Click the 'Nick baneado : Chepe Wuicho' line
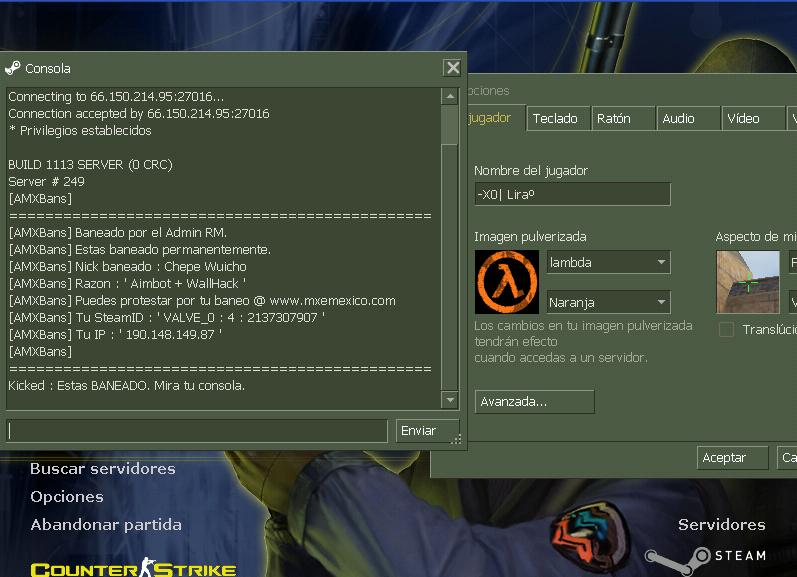The width and height of the screenshot is (797, 577). (128, 266)
